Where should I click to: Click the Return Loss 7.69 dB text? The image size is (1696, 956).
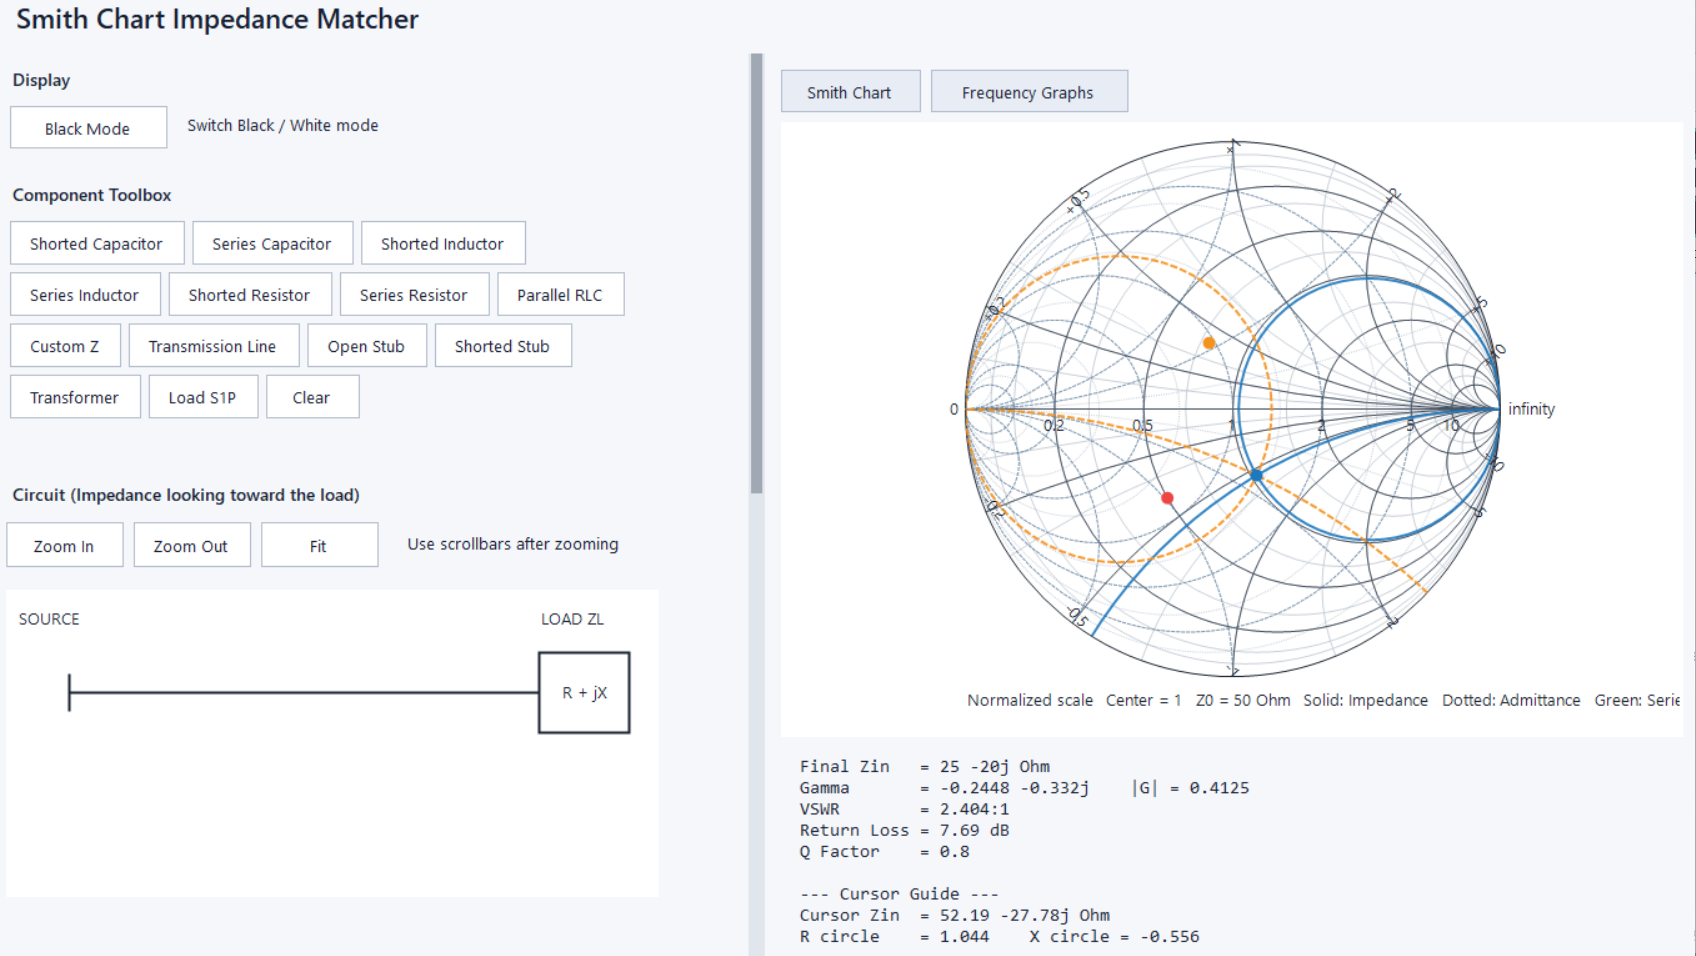coord(904,830)
